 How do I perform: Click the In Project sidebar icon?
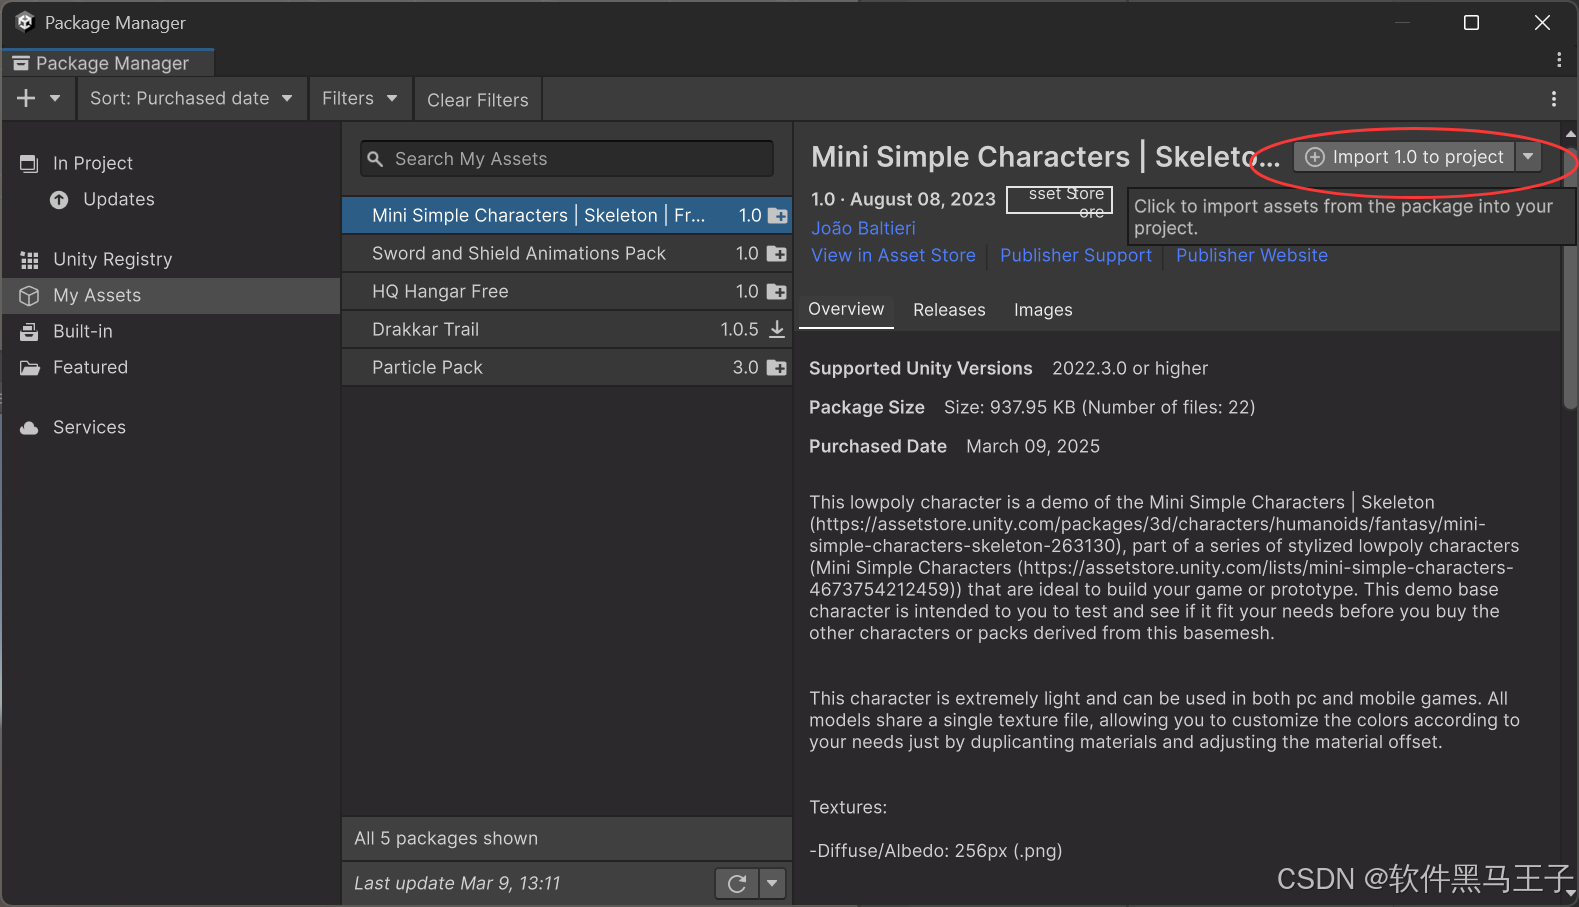click(29, 163)
